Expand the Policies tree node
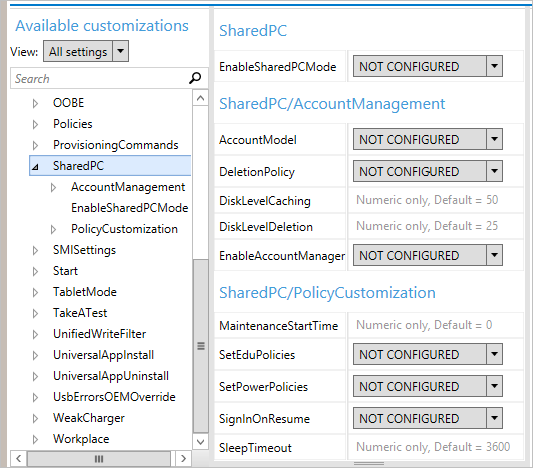Screen dimensions: 533x468 pyautogui.click(x=35, y=124)
